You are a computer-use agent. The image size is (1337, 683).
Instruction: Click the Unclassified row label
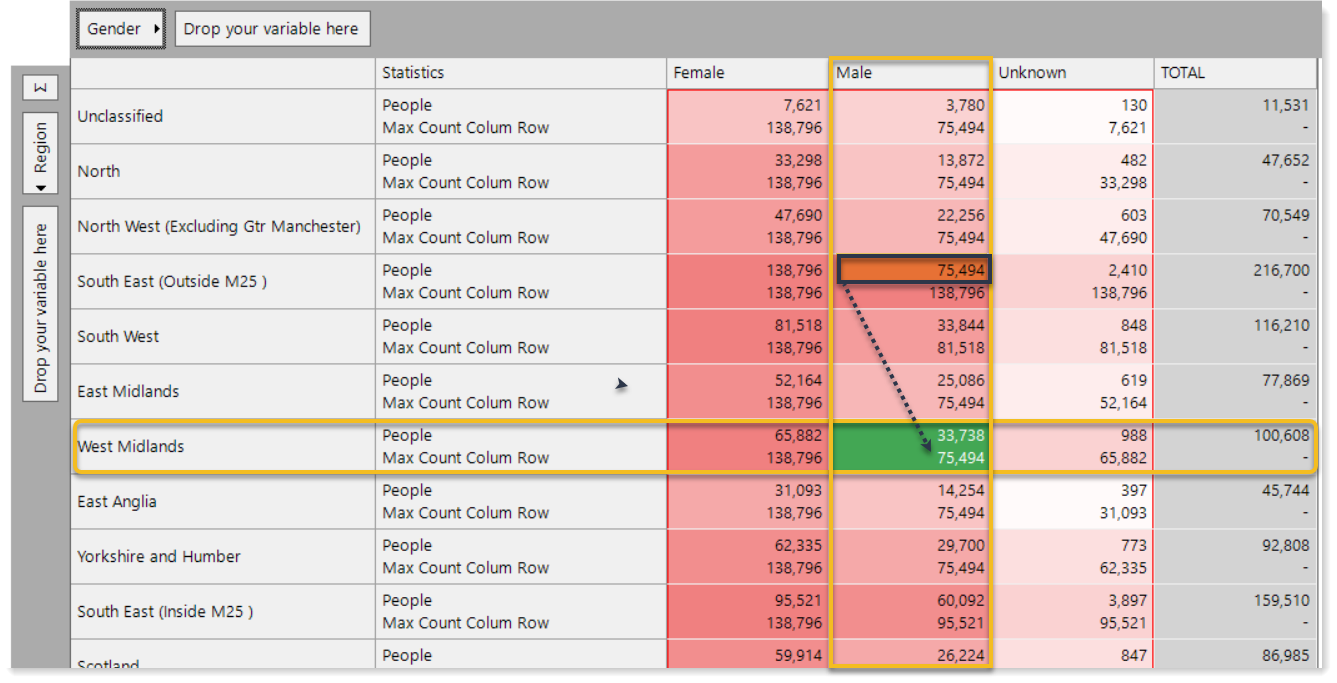pos(120,116)
